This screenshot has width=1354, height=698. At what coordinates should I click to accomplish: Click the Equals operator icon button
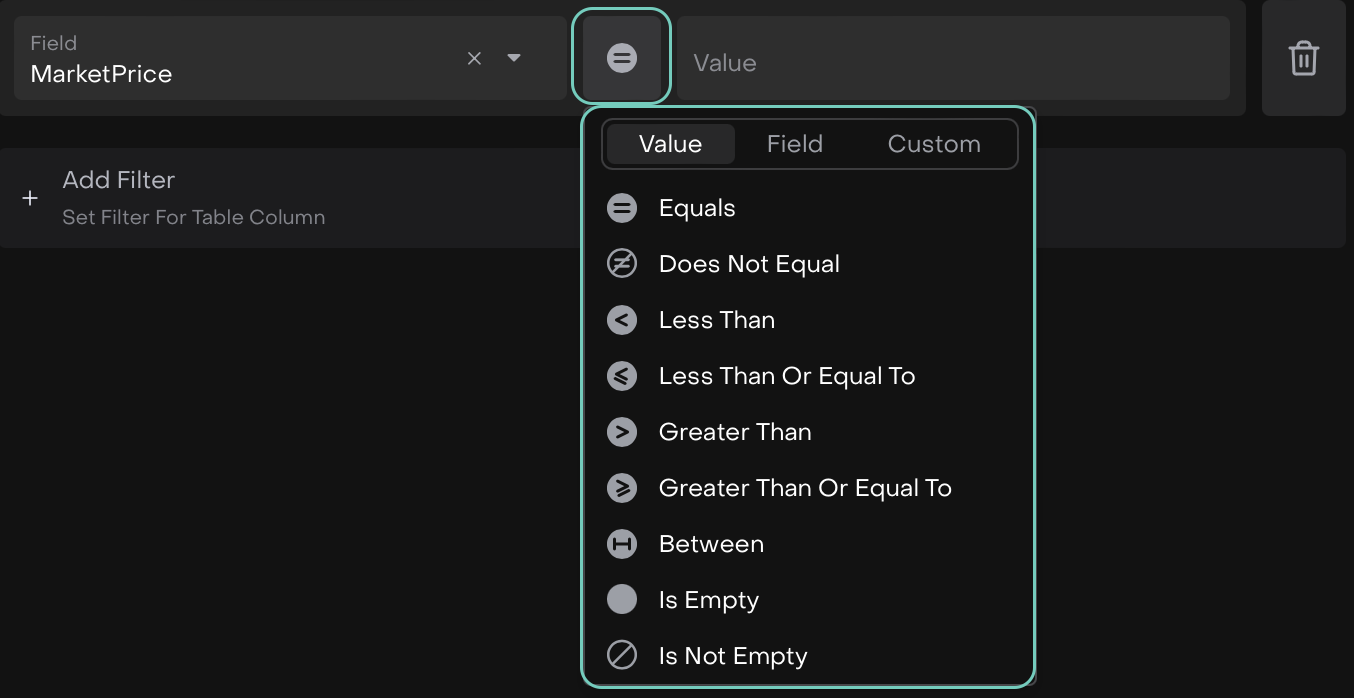coord(621,58)
